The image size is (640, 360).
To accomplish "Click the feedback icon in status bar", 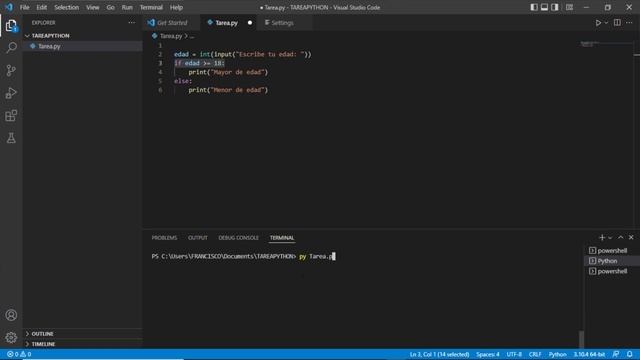I will [x=616, y=354].
